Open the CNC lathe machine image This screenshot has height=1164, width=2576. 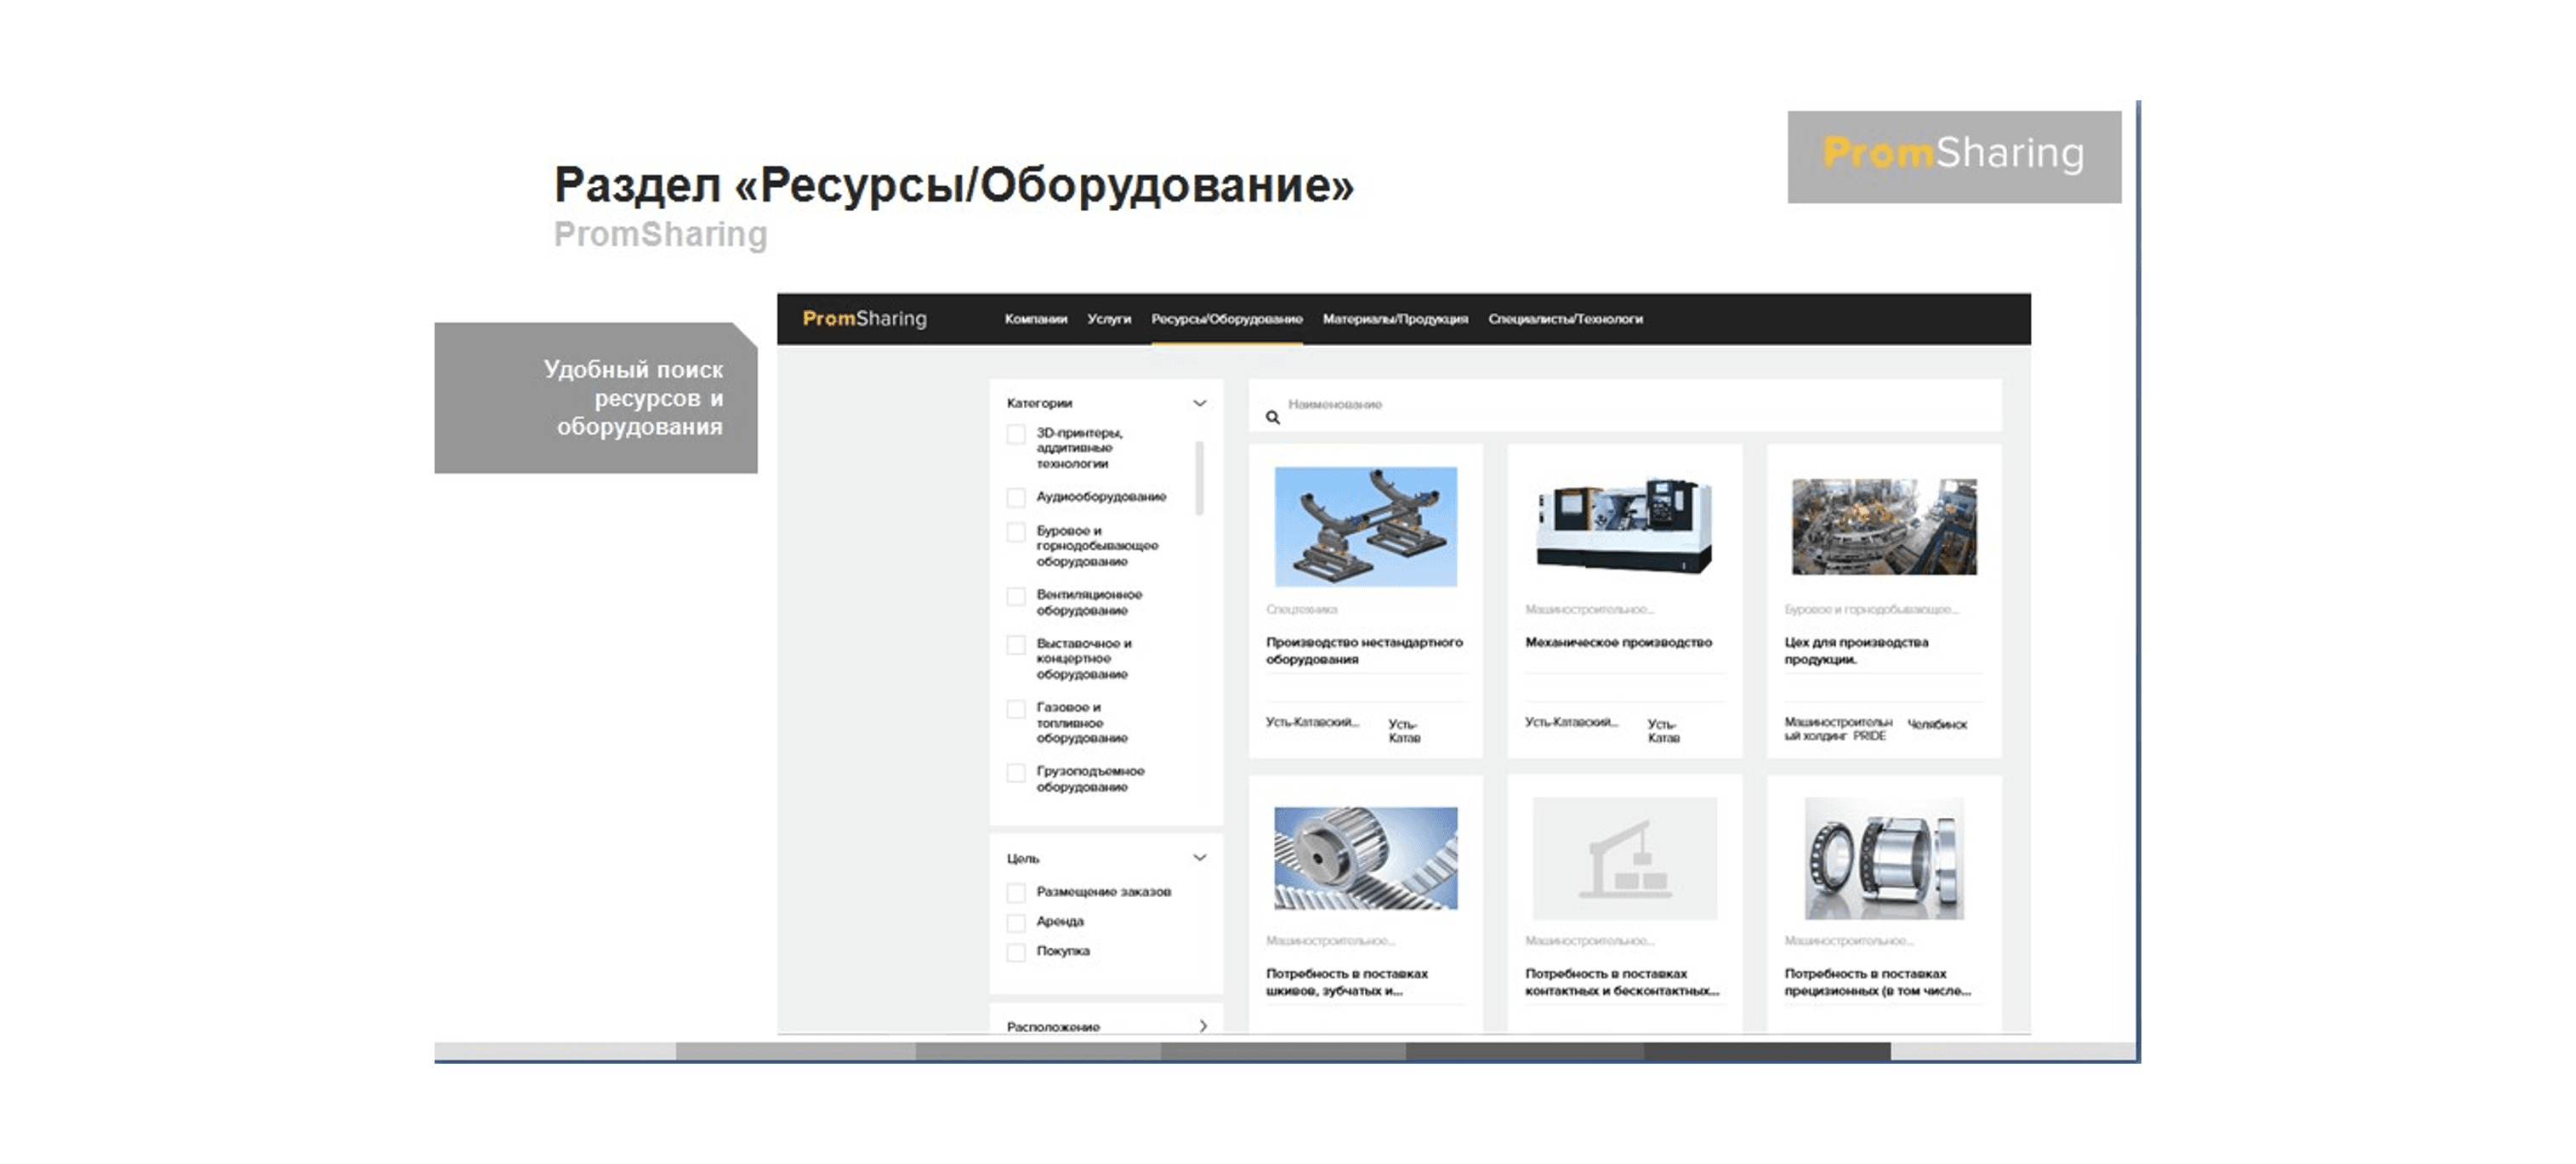pyautogui.click(x=1624, y=526)
